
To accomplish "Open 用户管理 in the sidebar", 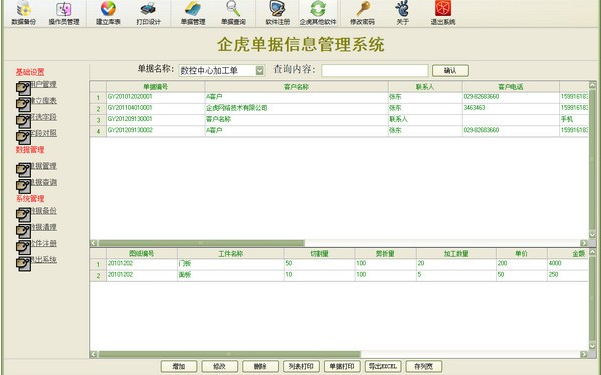I will 36,87.
